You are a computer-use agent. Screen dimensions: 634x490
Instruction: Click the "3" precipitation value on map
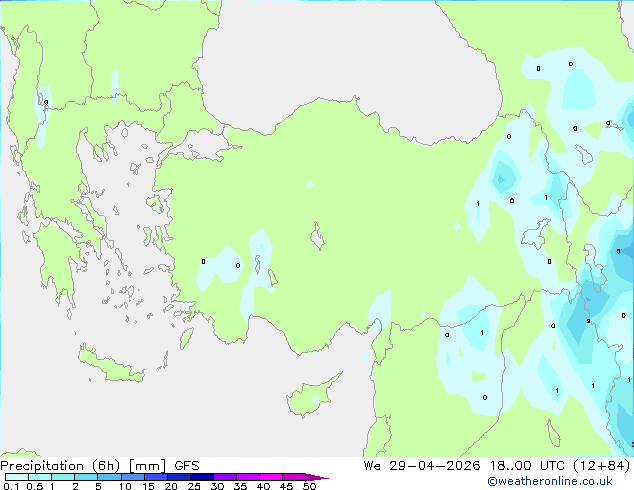[618, 251]
